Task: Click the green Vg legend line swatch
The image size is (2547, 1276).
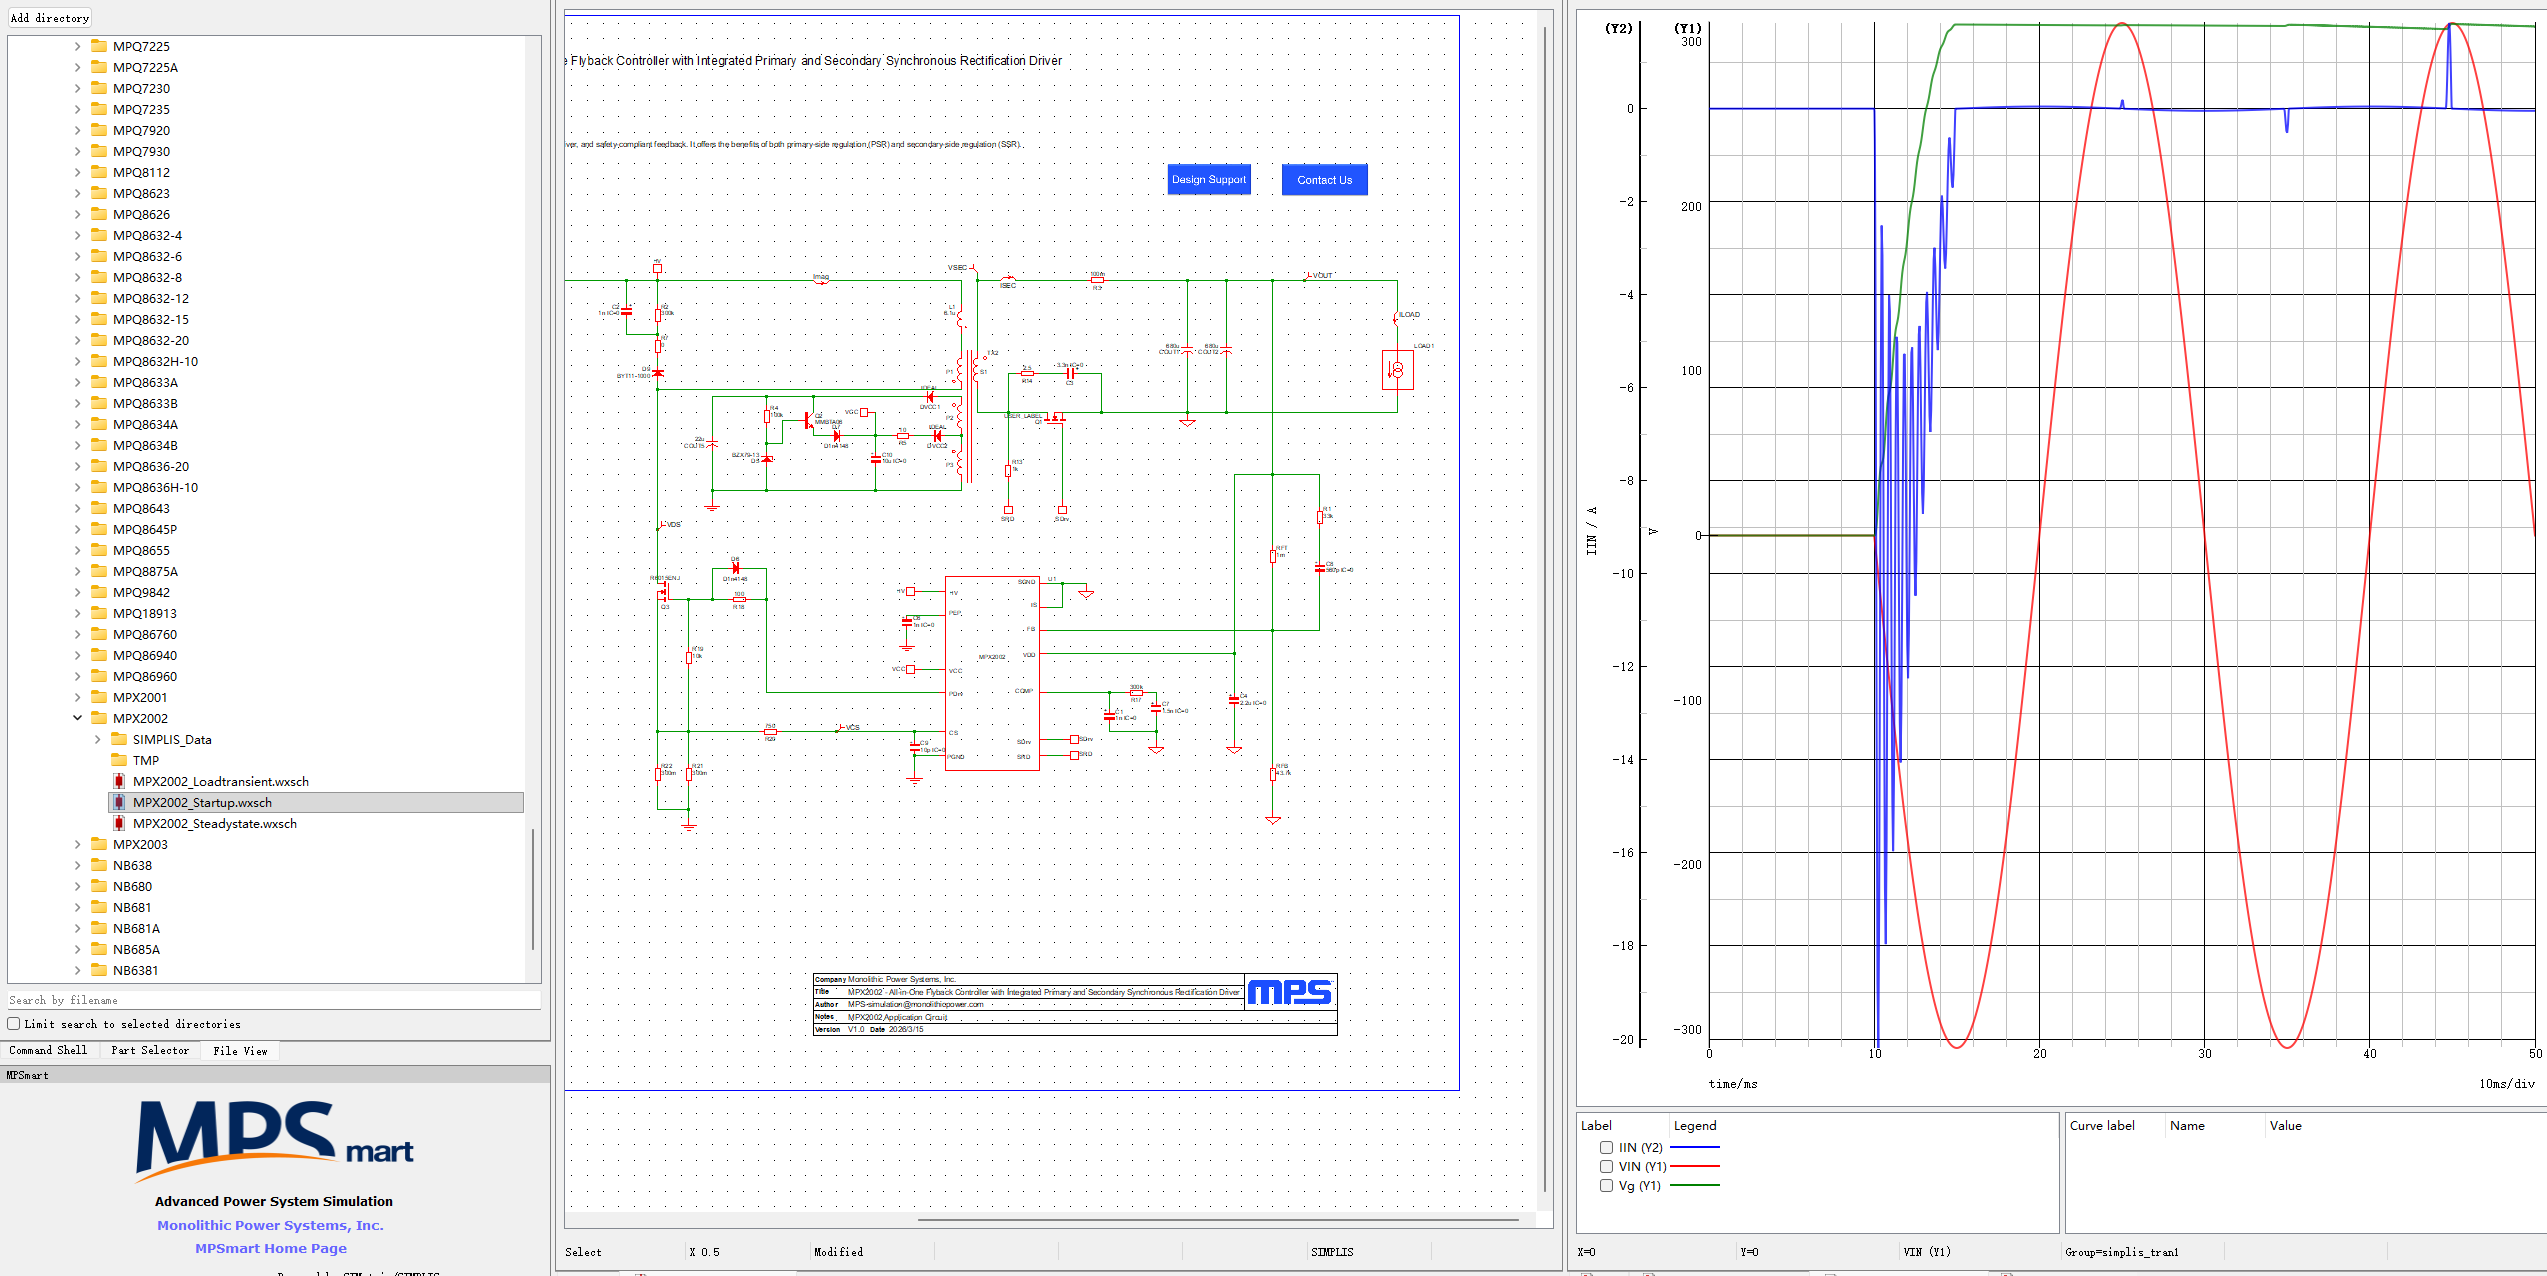Action: tap(1694, 1186)
